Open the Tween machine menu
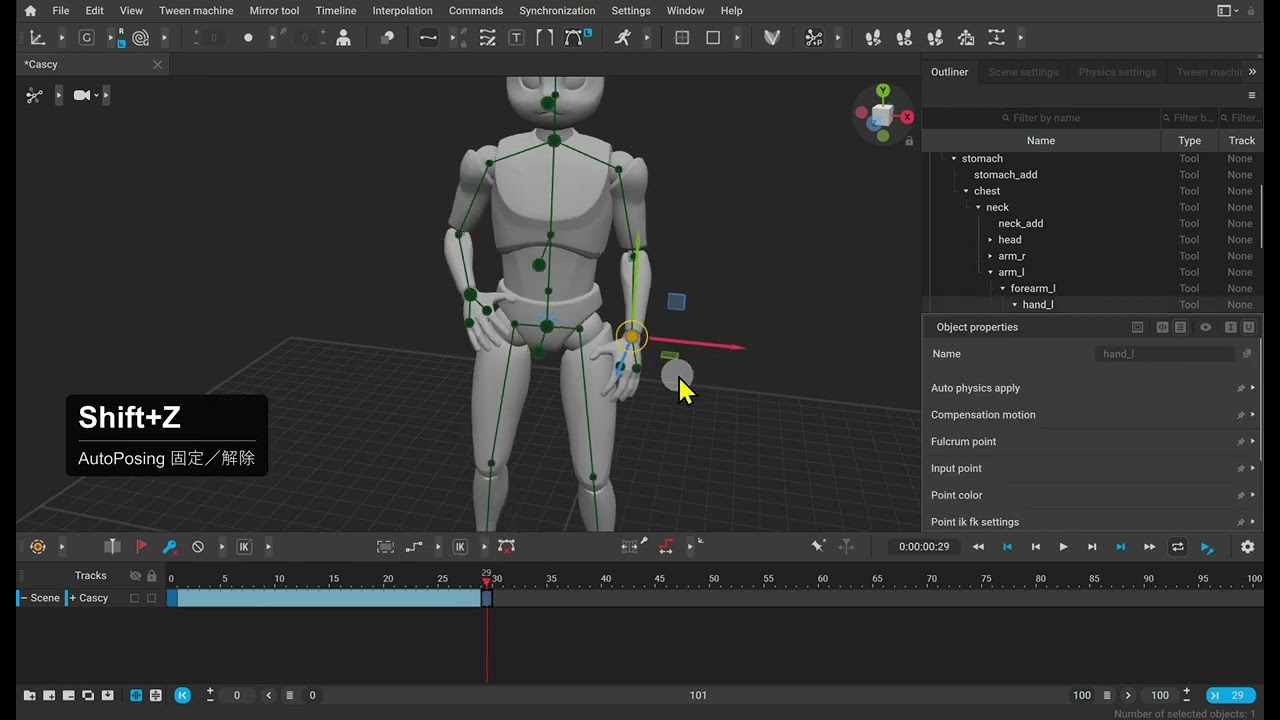The height and width of the screenshot is (720, 1280). coord(196,11)
